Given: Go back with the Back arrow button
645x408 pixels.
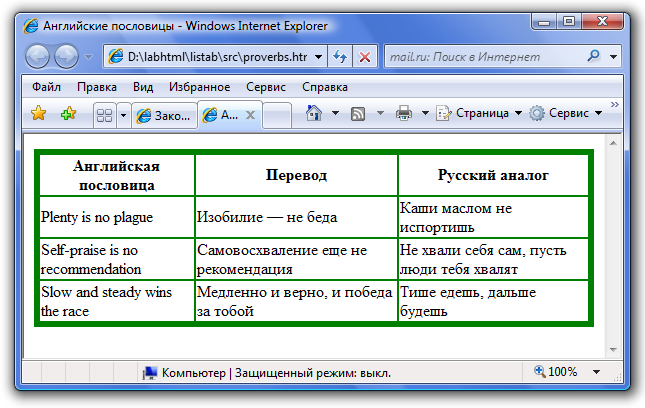Looking at the screenshot, I should 37,56.
